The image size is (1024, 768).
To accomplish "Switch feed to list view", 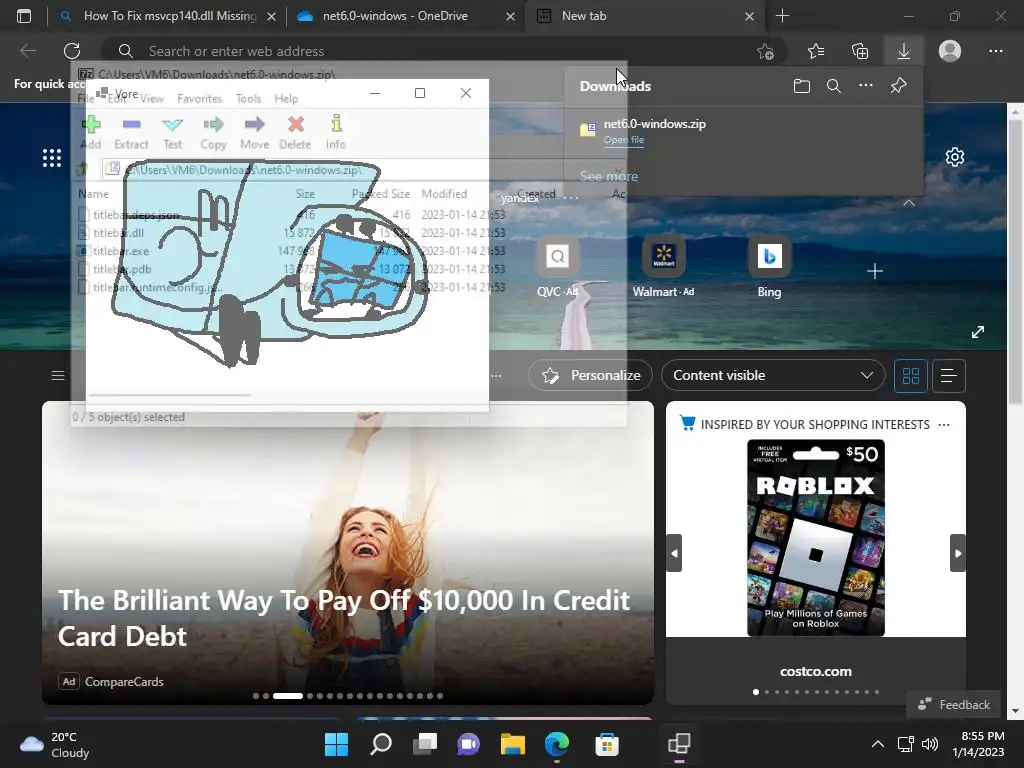I will pyautogui.click(x=949, y=376).
